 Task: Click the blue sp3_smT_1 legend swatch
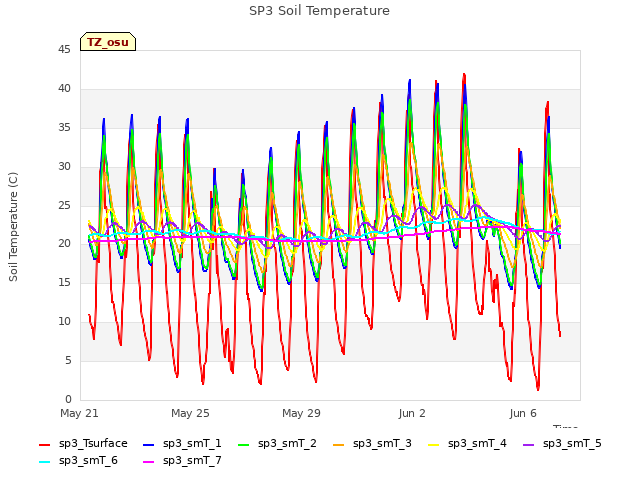tap(149, 444)
